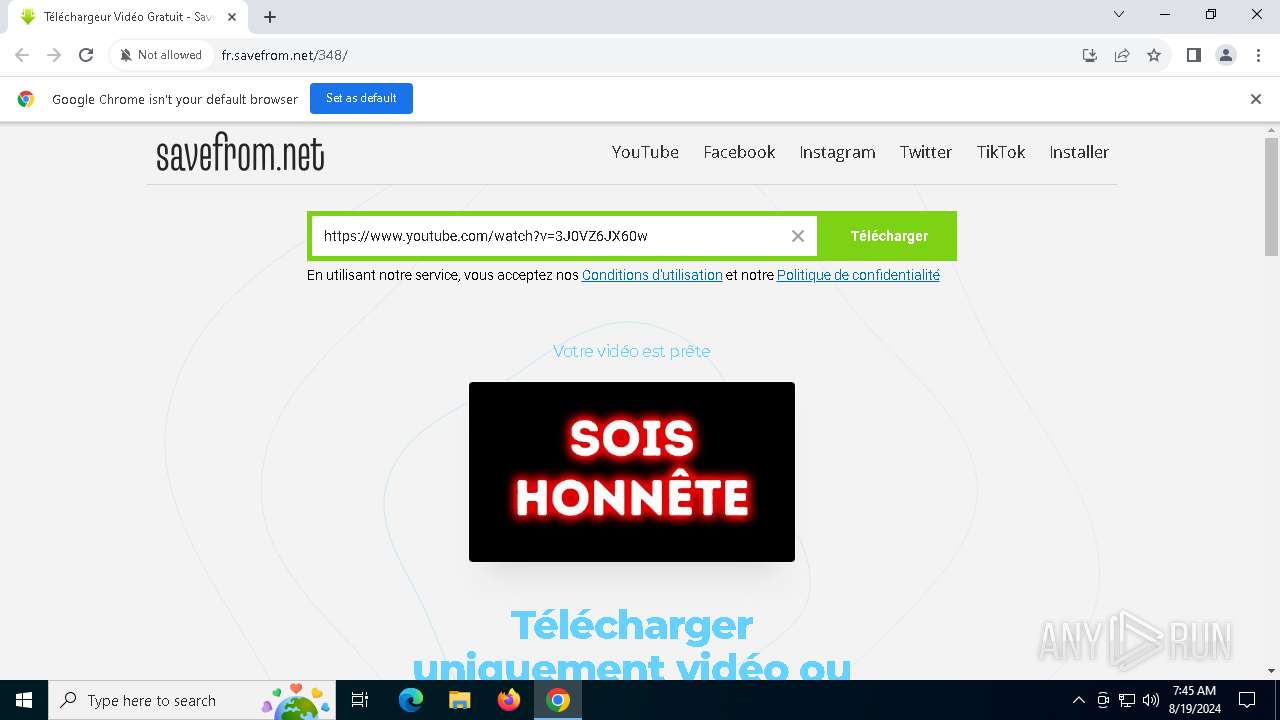Show hidden system tray icons
The image size is (1280, 720).
(1078, 700)
